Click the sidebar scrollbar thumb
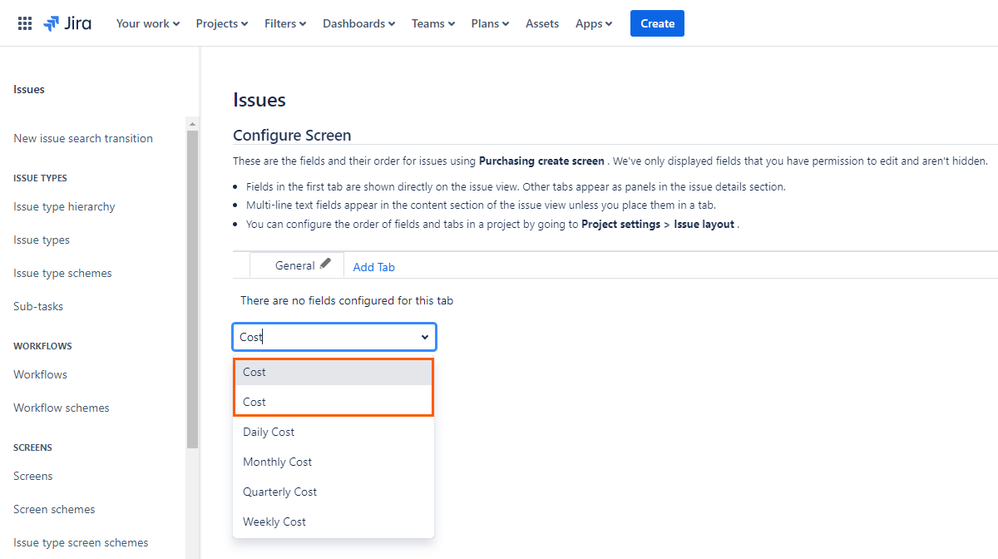Image resolution: width=998 pixels, height=559 pixels. (192, 290)
